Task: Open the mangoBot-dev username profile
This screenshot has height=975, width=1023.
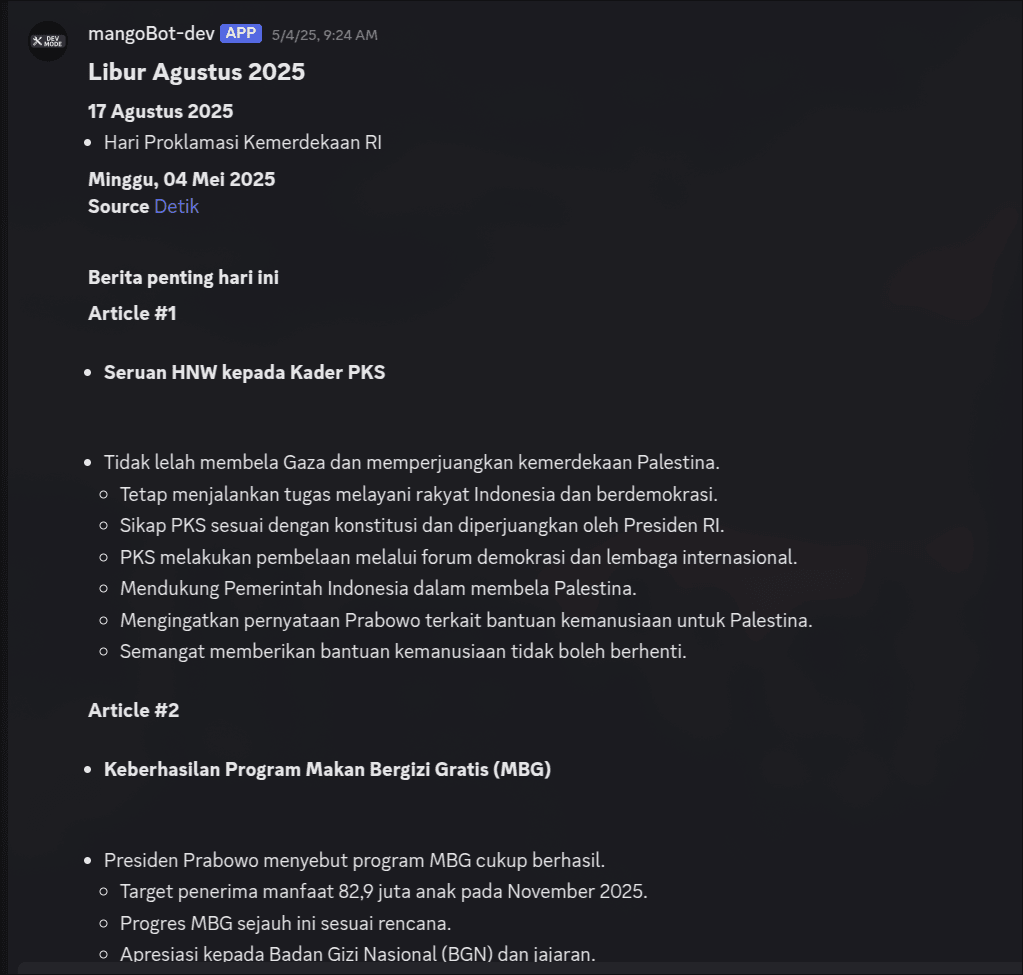Action: coord(151,34)
